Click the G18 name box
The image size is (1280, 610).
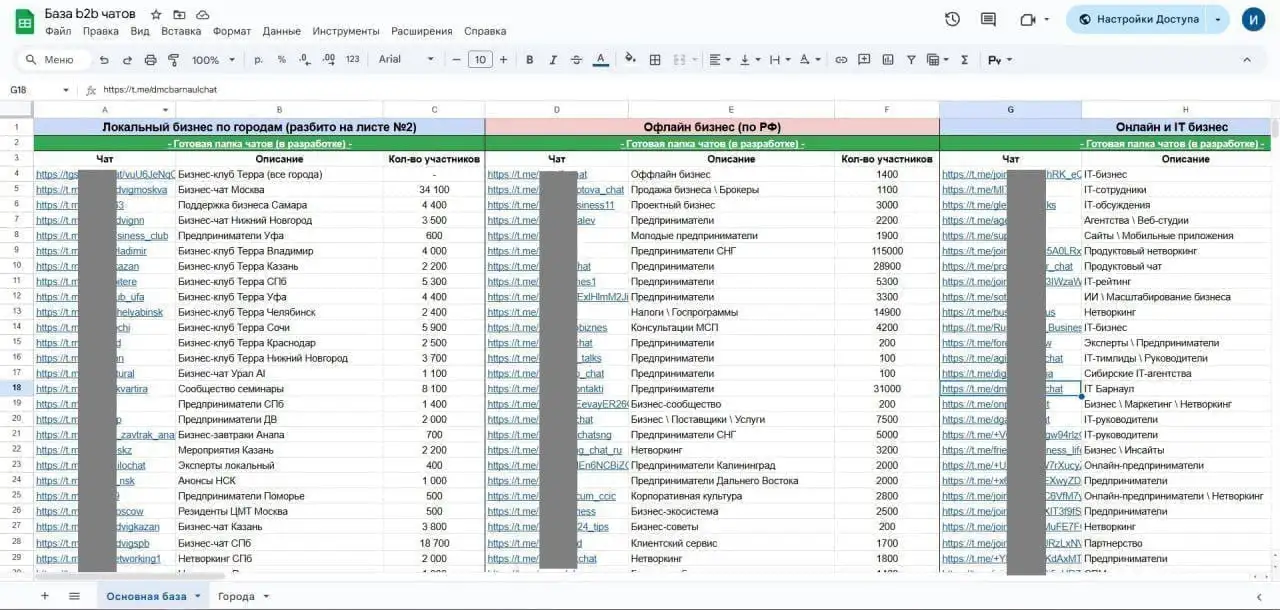tap(40, 89)
